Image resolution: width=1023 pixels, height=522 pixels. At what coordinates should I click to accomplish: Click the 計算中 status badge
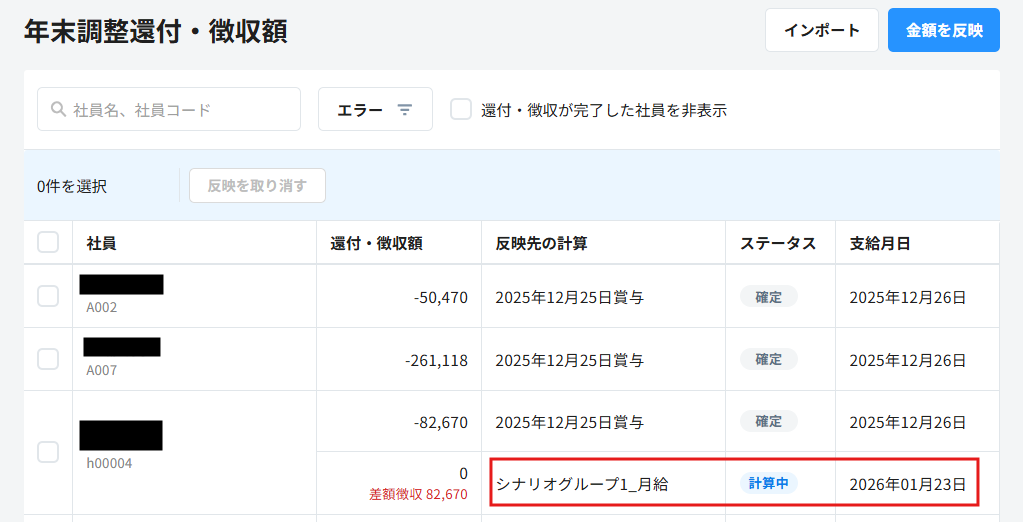(769, 484)
